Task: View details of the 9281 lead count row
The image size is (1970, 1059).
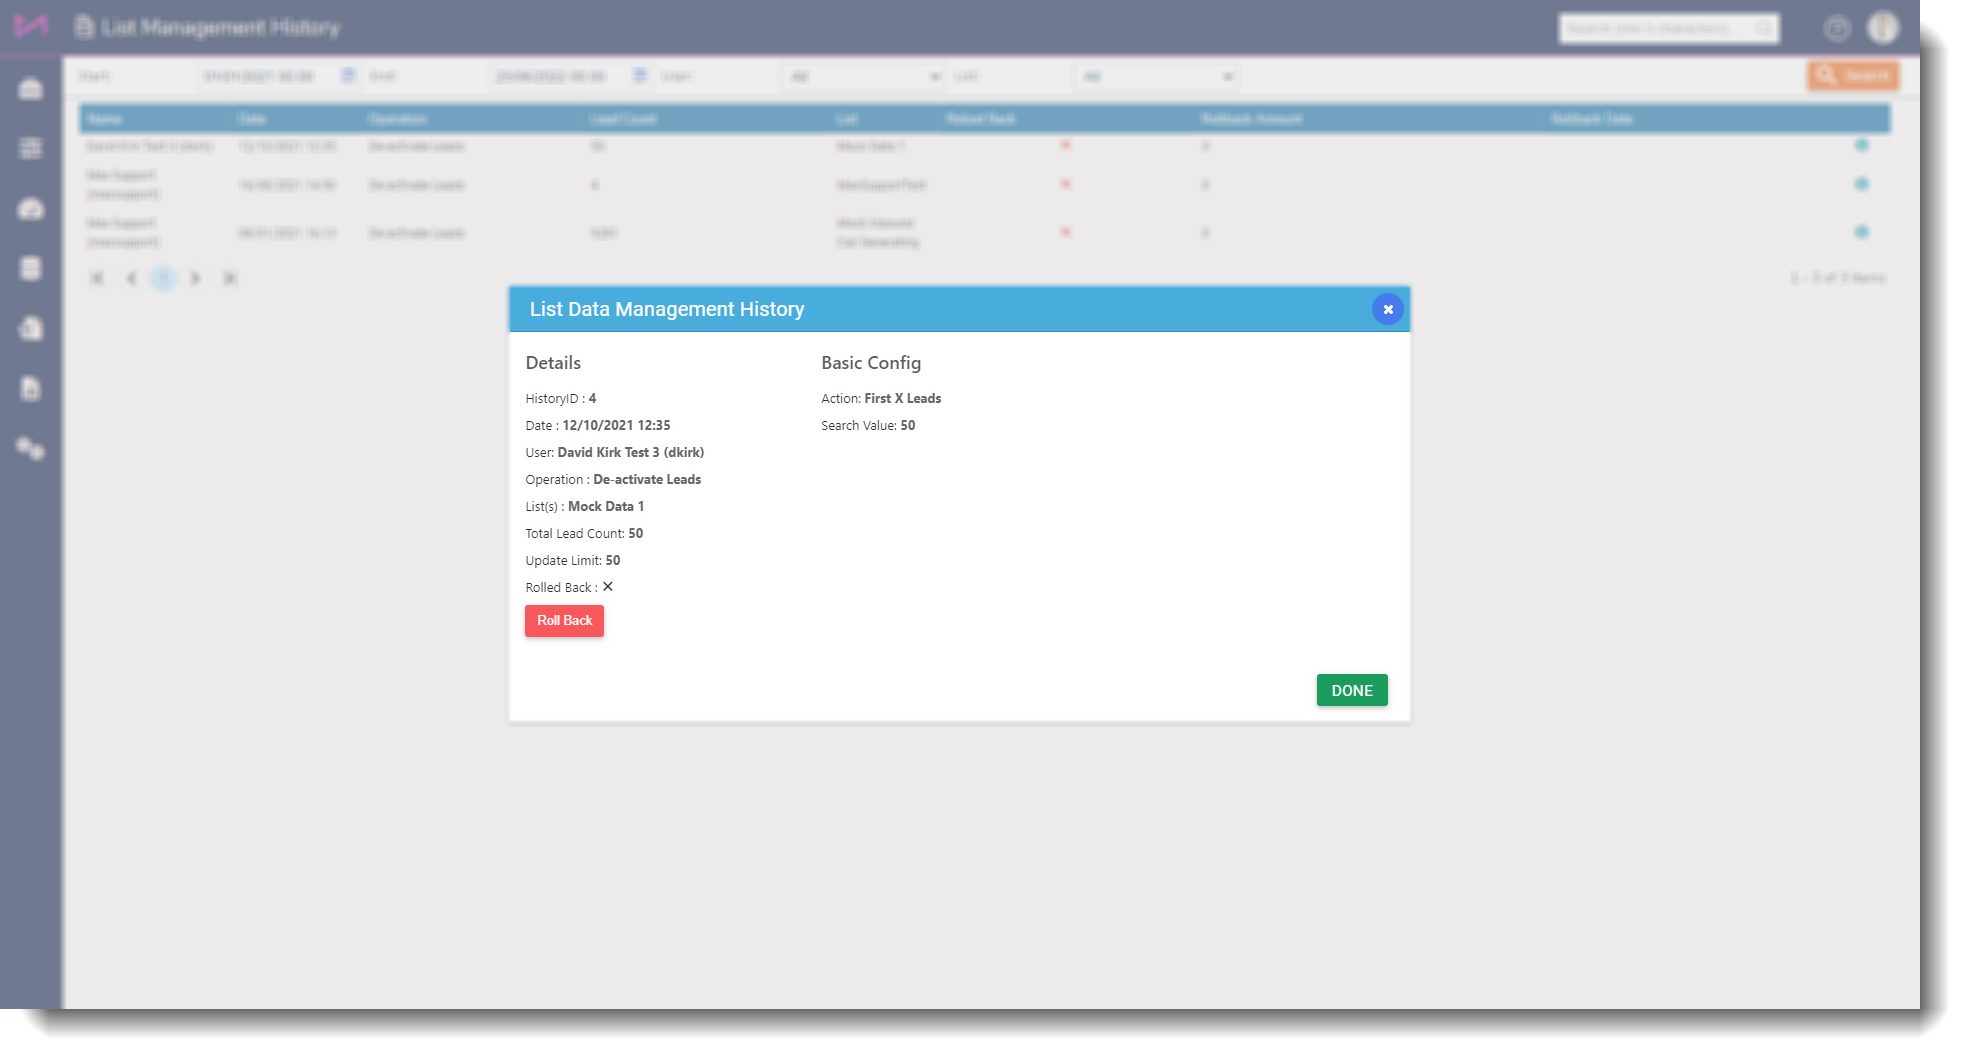Action: [x=1862, y=232]
